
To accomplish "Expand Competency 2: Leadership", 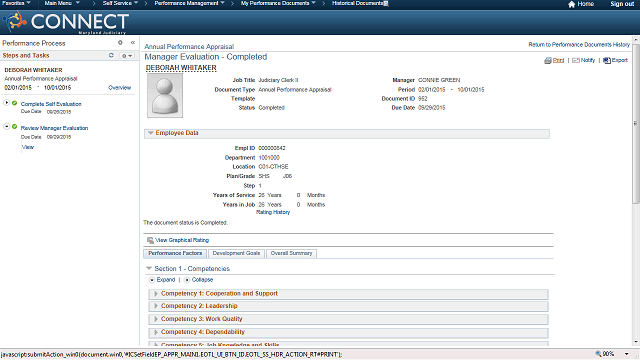I will [x=156, y=306].
